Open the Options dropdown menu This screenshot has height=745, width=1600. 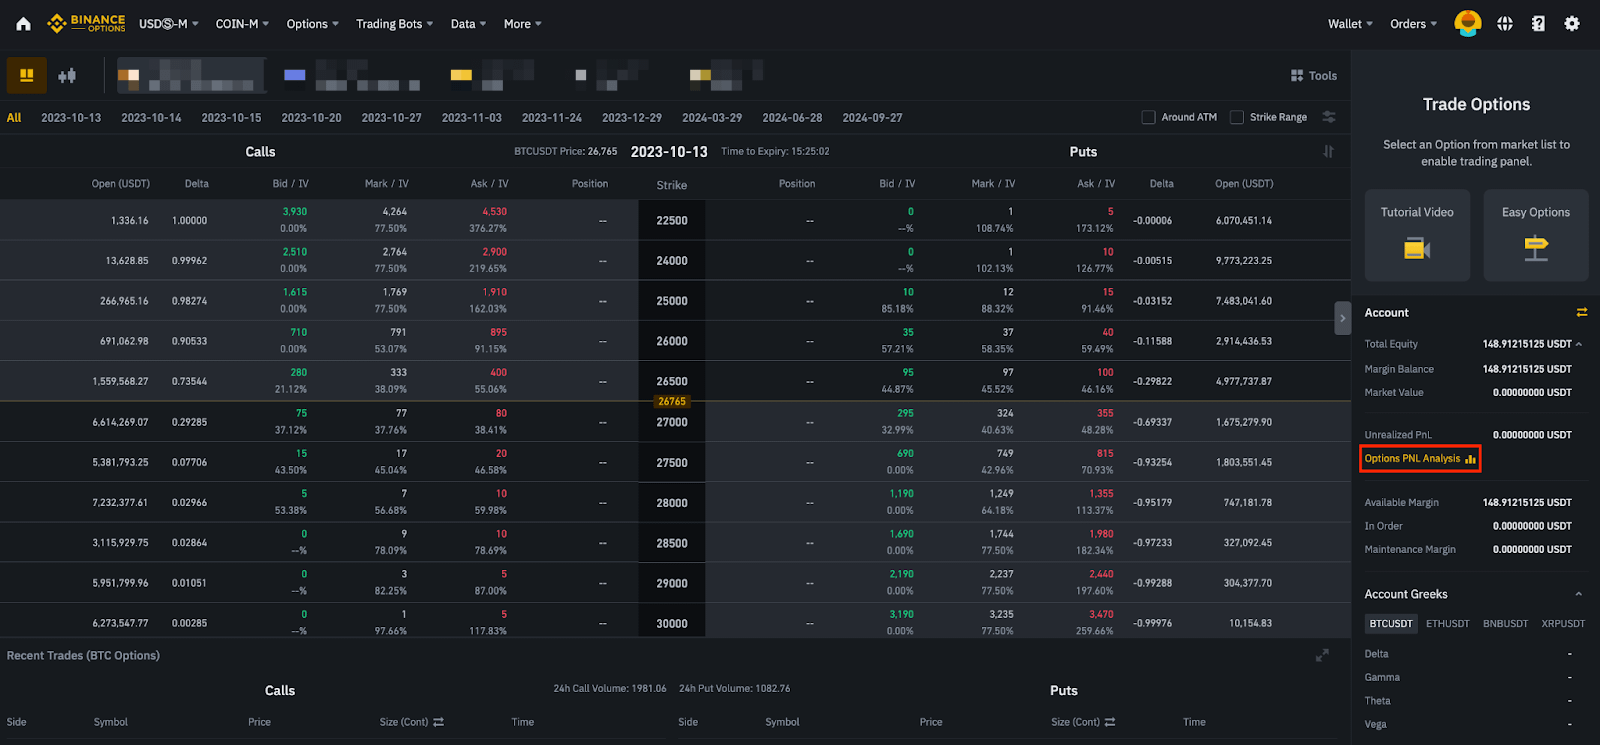(312, 24)
